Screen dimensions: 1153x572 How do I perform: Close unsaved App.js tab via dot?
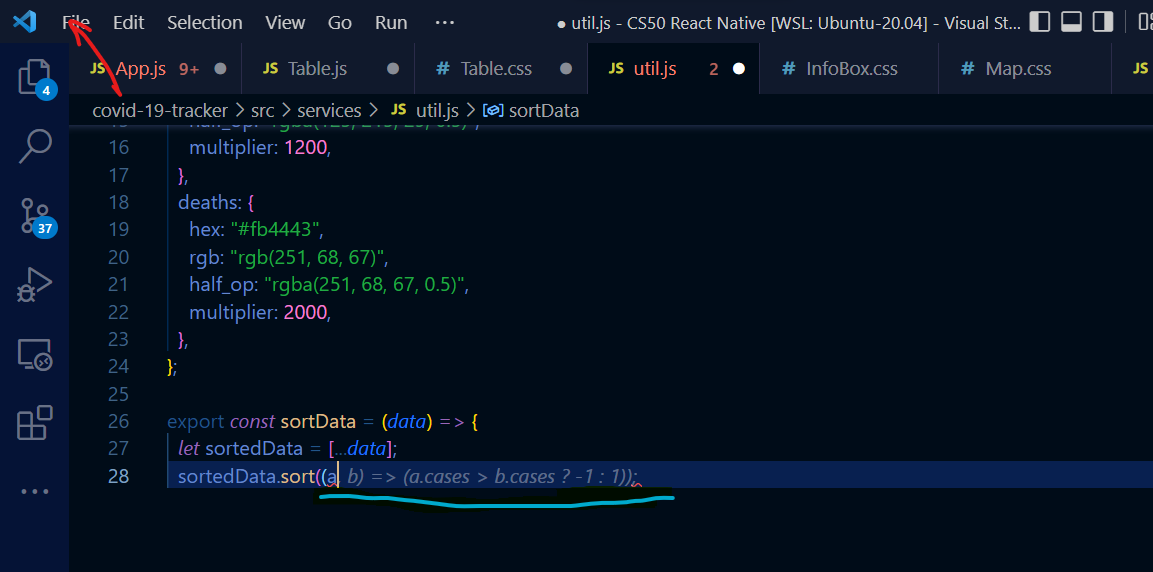[220, 69]
